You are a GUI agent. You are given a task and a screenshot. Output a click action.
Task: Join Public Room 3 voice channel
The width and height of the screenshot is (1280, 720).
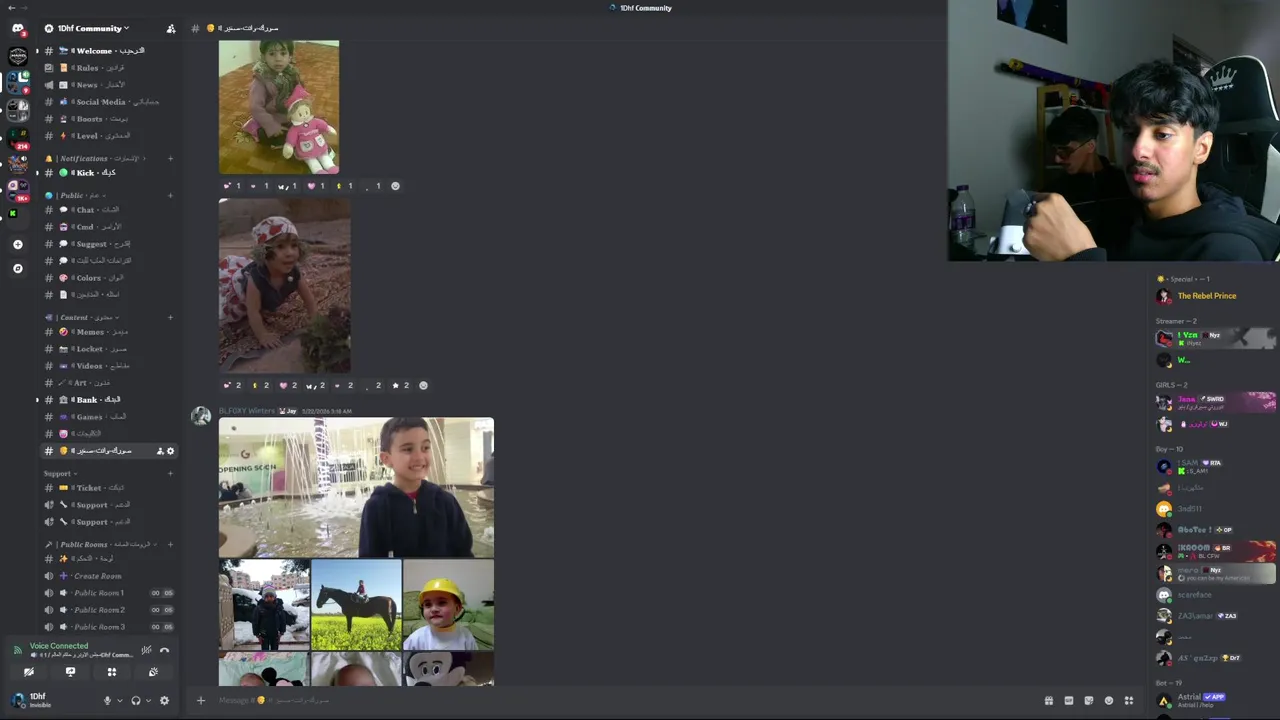click(x=109, y=627)
